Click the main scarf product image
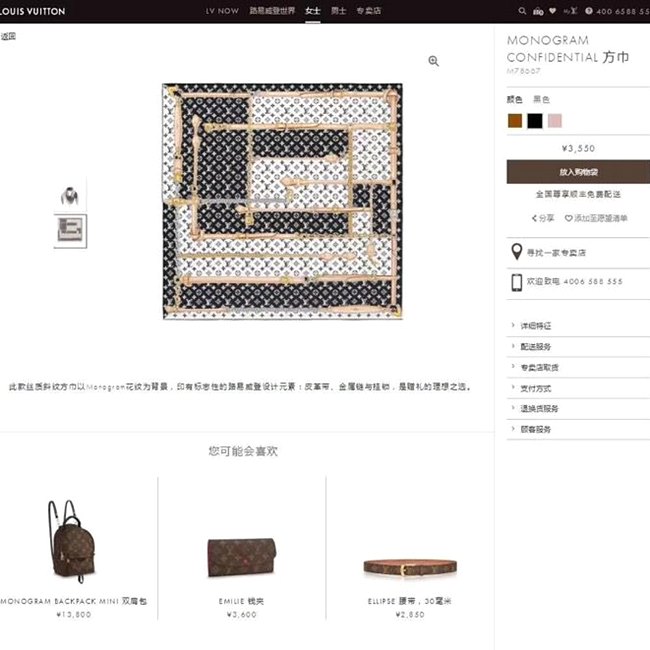 282,201
